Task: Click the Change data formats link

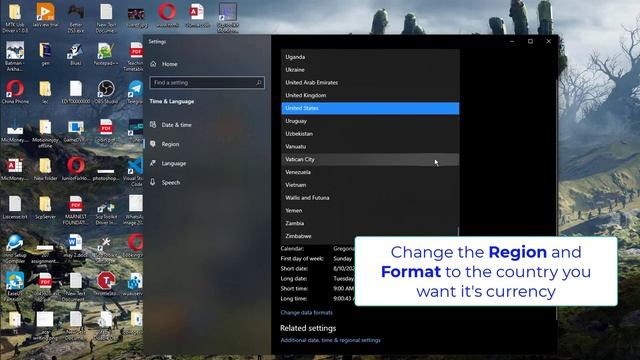Action: 307,312
